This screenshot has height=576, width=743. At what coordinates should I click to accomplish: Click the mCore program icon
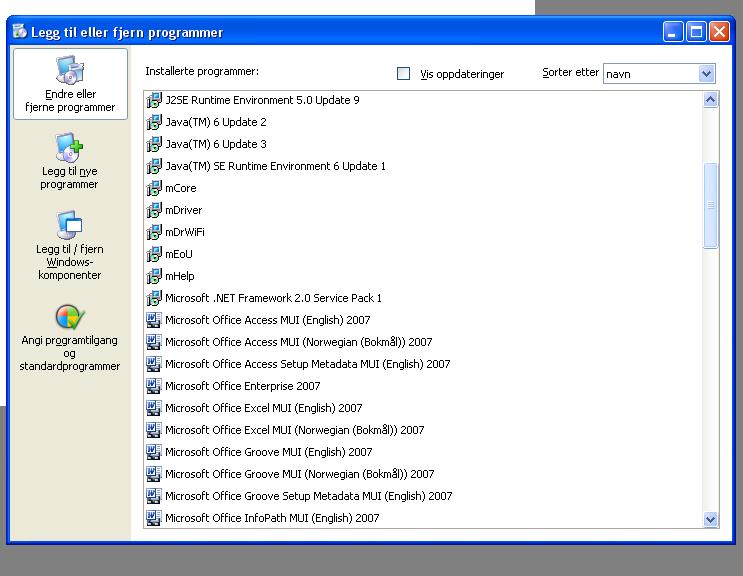pyautogui.click(x=154, y=188)
